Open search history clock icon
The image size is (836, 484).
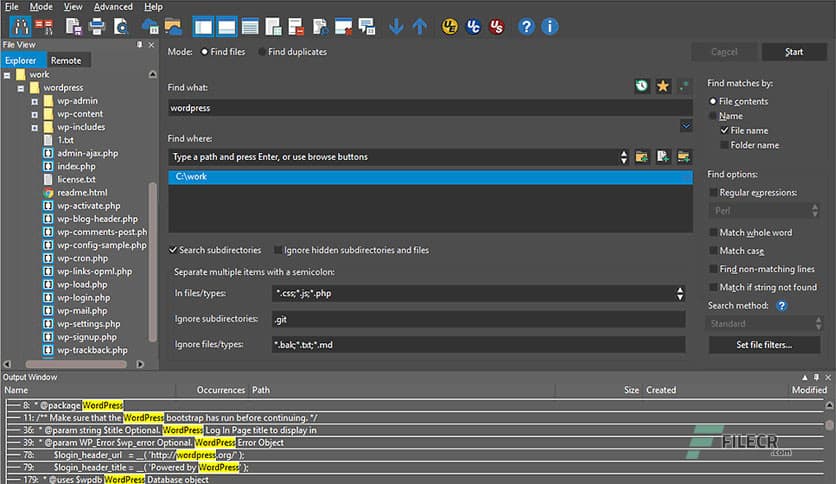[x=641, y=87]
